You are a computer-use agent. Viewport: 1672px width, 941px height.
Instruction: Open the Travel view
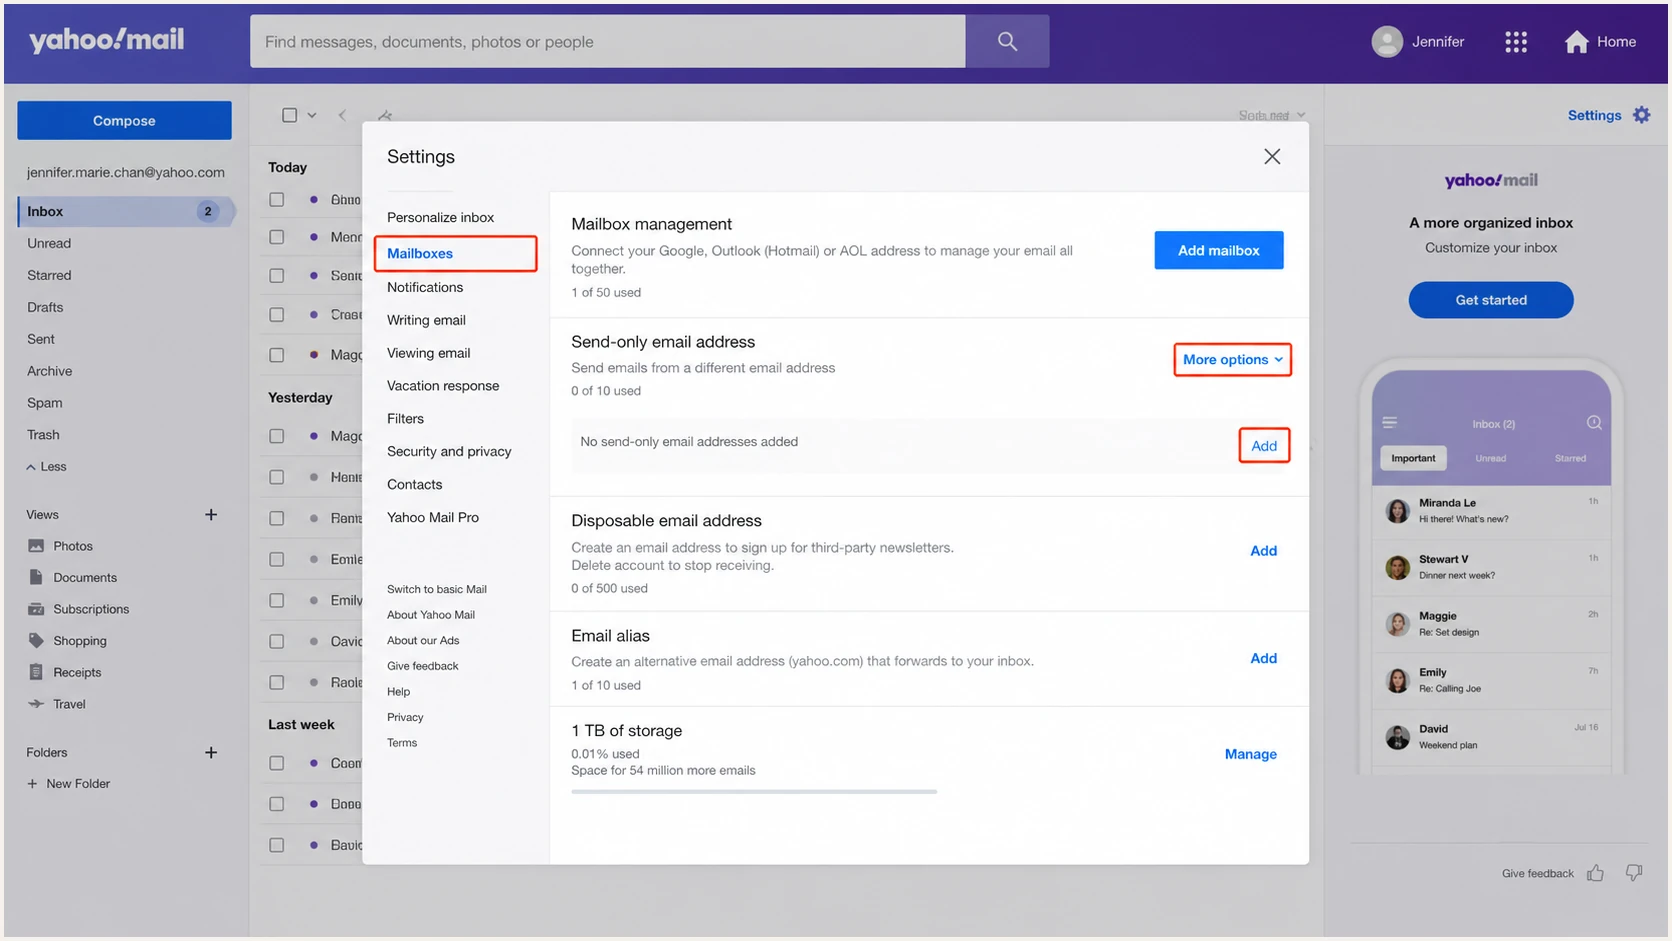coord(68,704)
